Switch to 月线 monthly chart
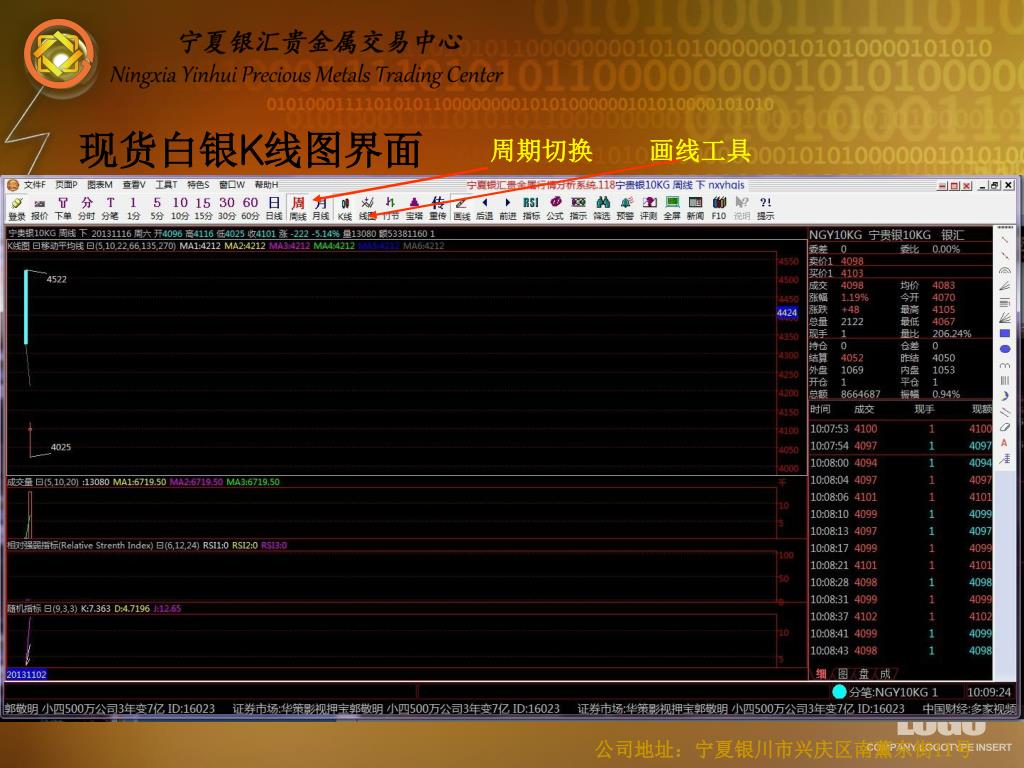The image size is (1024, 768). (321, 208)
